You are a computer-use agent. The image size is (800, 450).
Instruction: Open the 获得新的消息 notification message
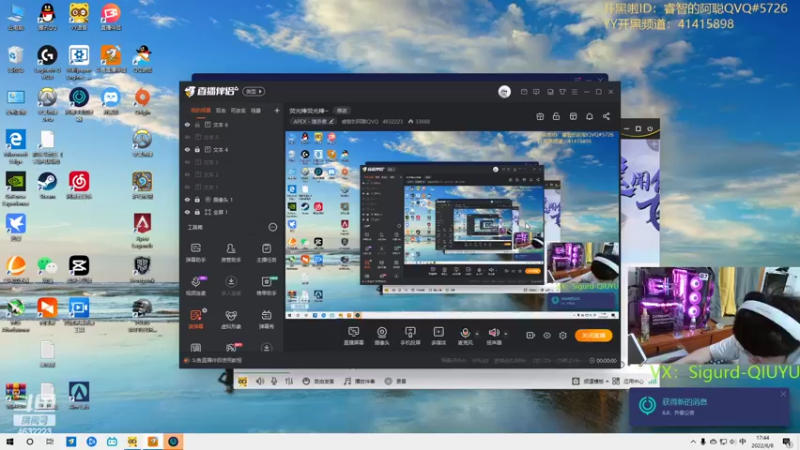(709, 407)
